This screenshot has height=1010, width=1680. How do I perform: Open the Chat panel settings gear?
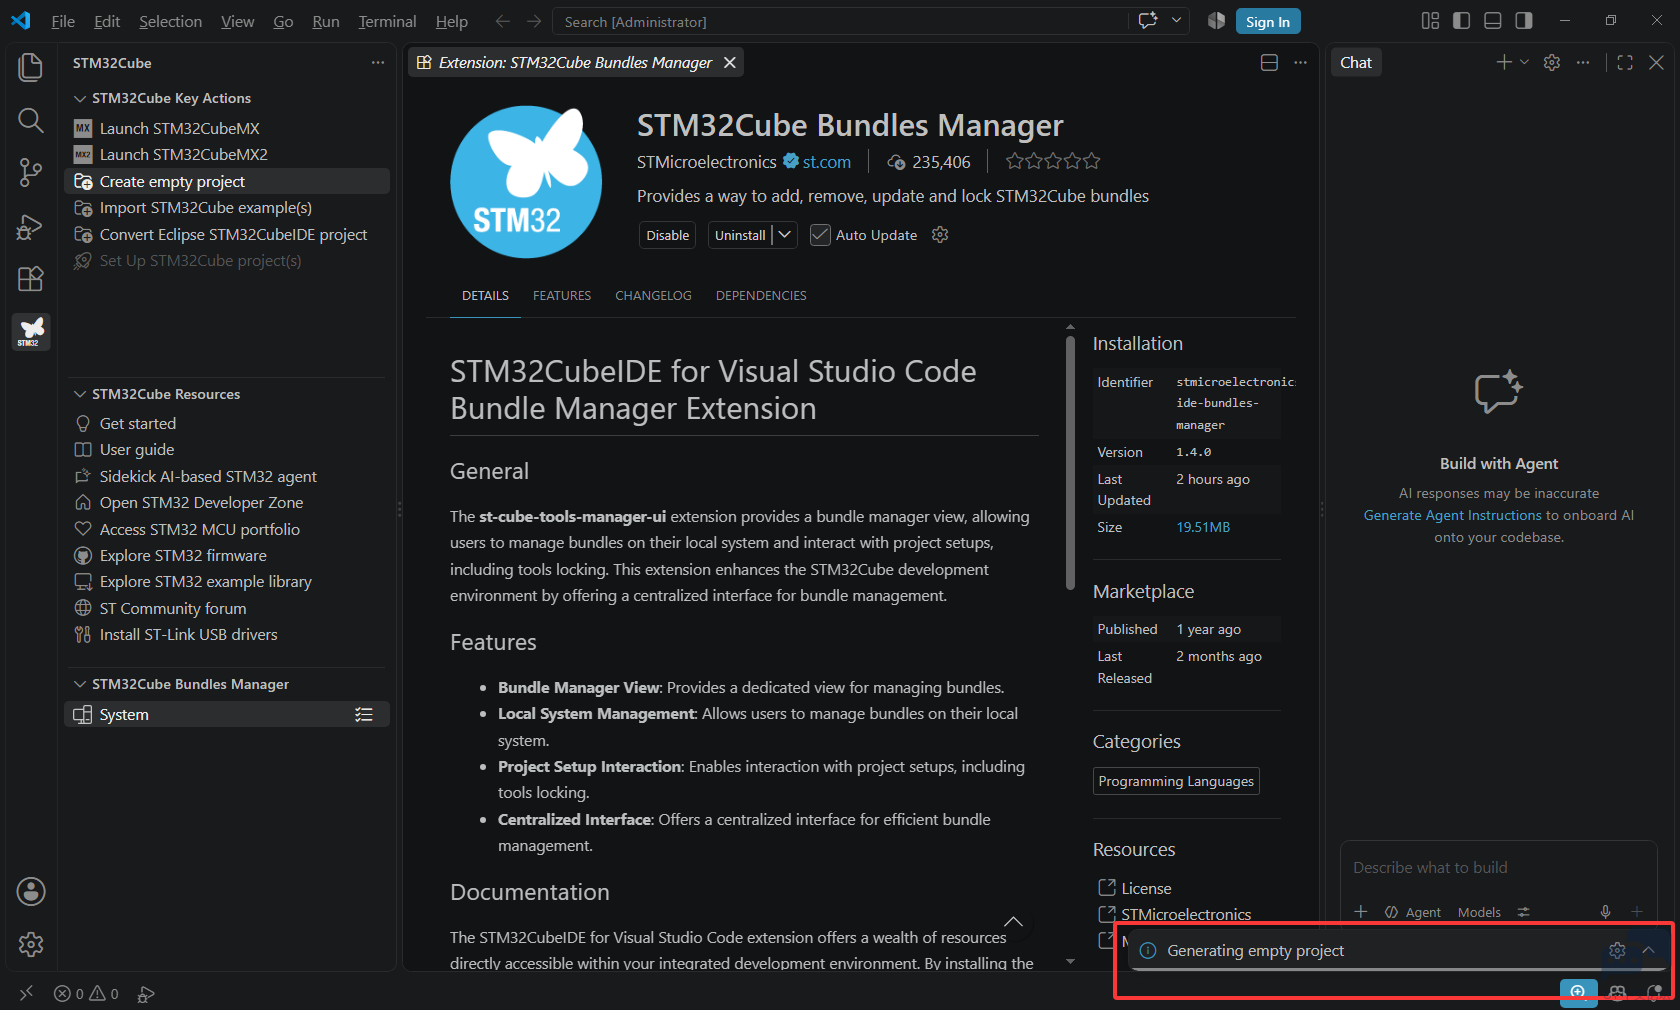click(1552, 62)
